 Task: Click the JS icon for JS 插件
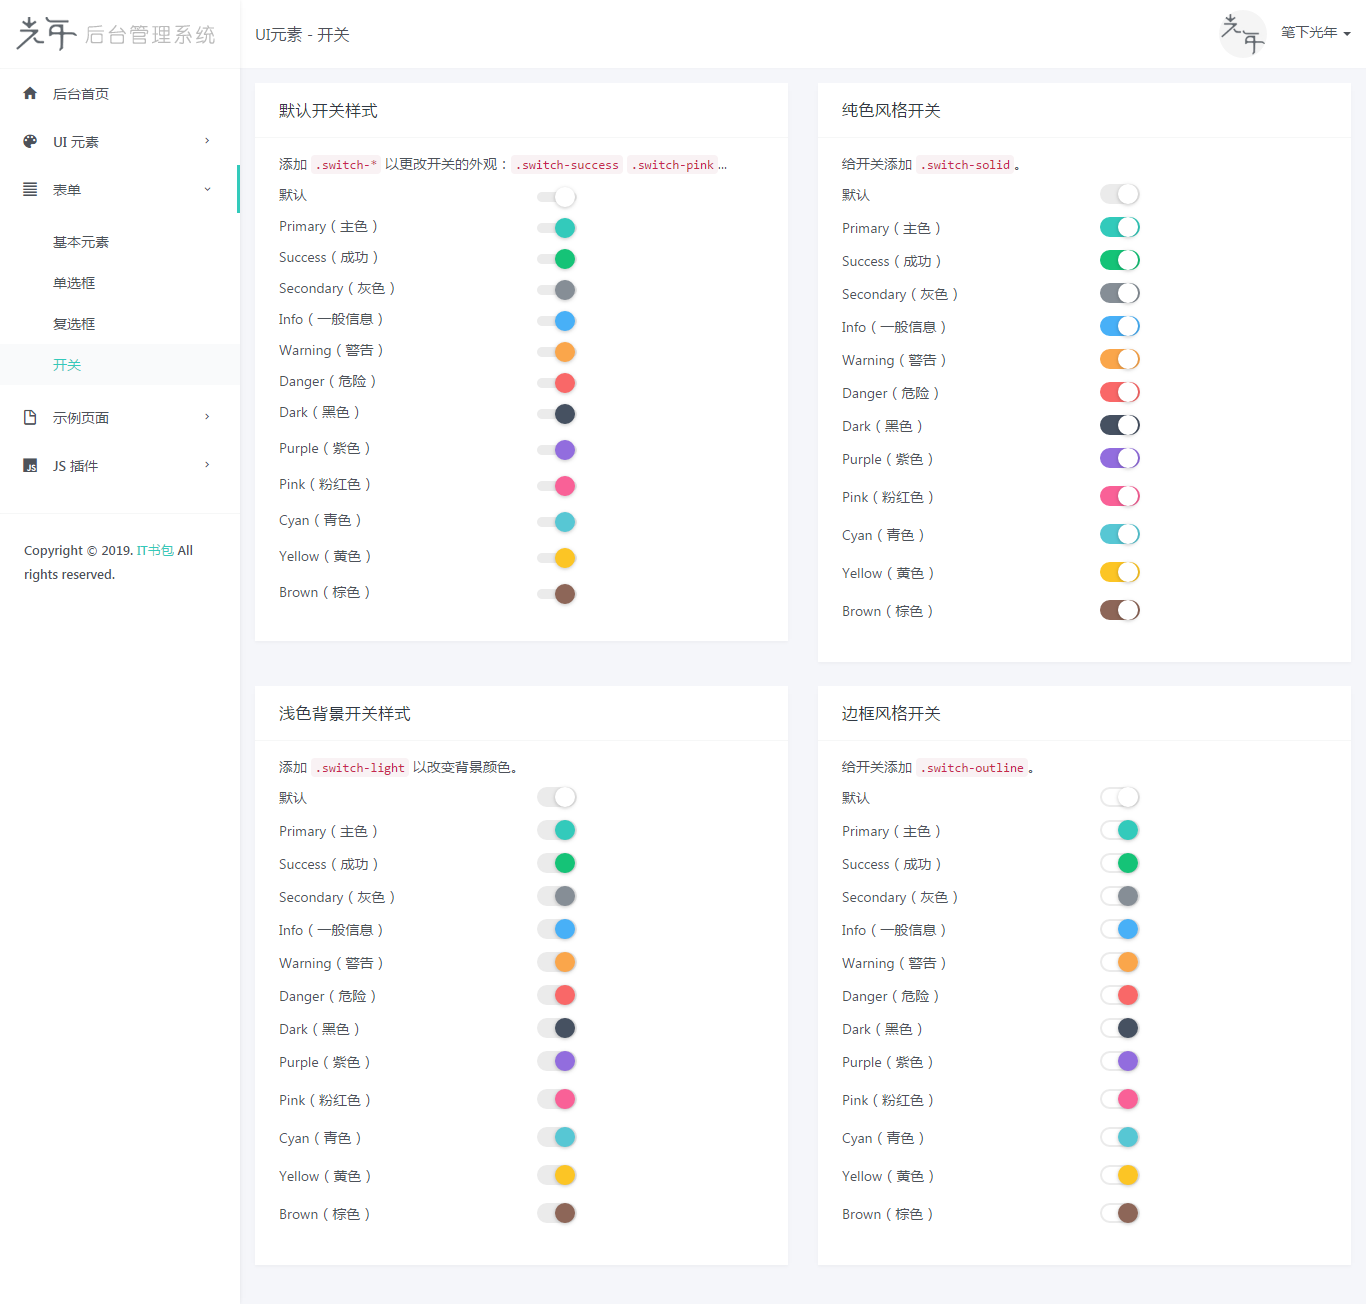[x=30, y=466]
